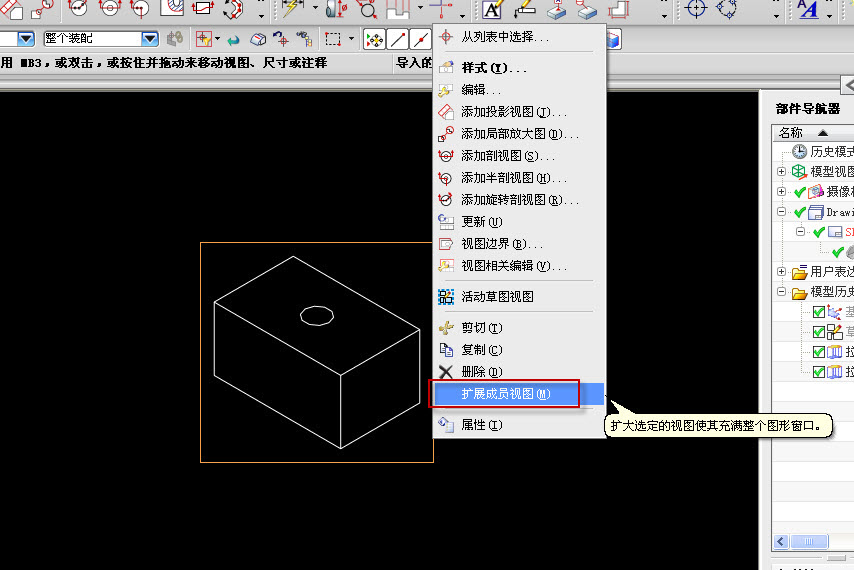Click the blue arrow crosshair reset icon
Viewport: 854px width, 570px height.
(x=281, y=39)
